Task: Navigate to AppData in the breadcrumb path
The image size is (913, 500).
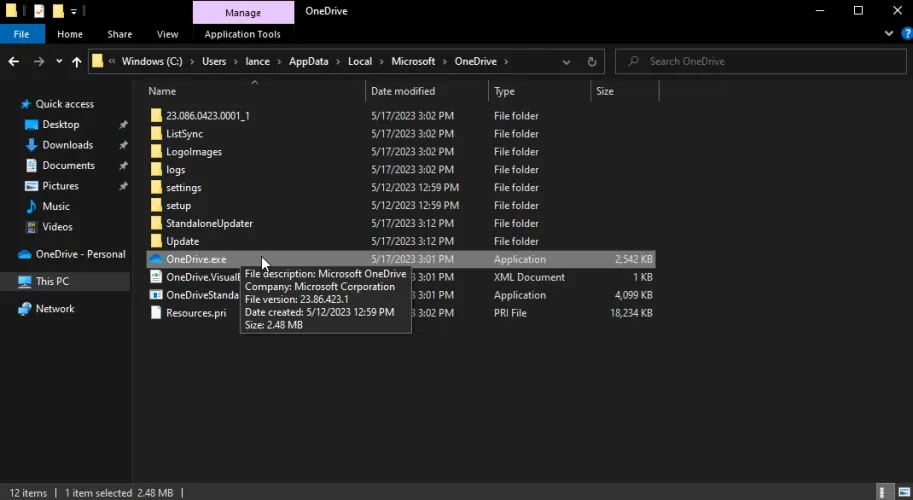Action: click(x=308, y=62)
